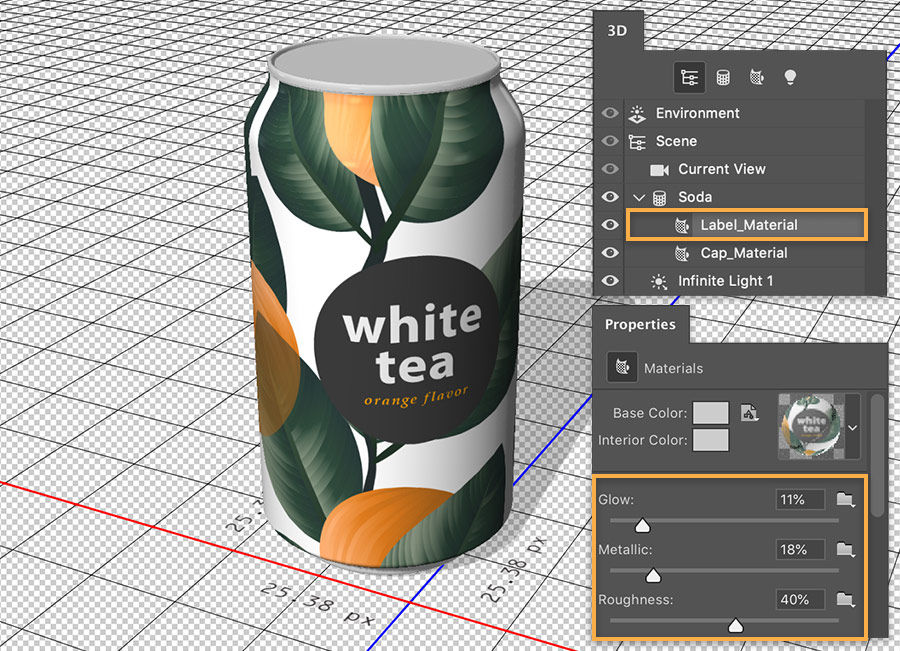Screen dimensions: 900x651
Task: Hide the Environment layer
Action: coord(610,112)
